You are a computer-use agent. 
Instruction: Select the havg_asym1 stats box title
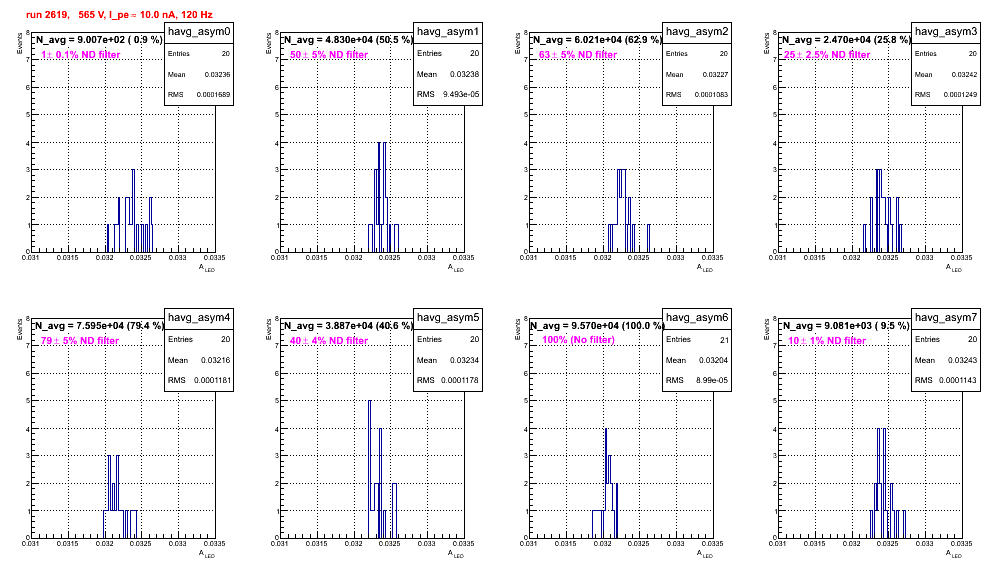click(x=448, y=32)
